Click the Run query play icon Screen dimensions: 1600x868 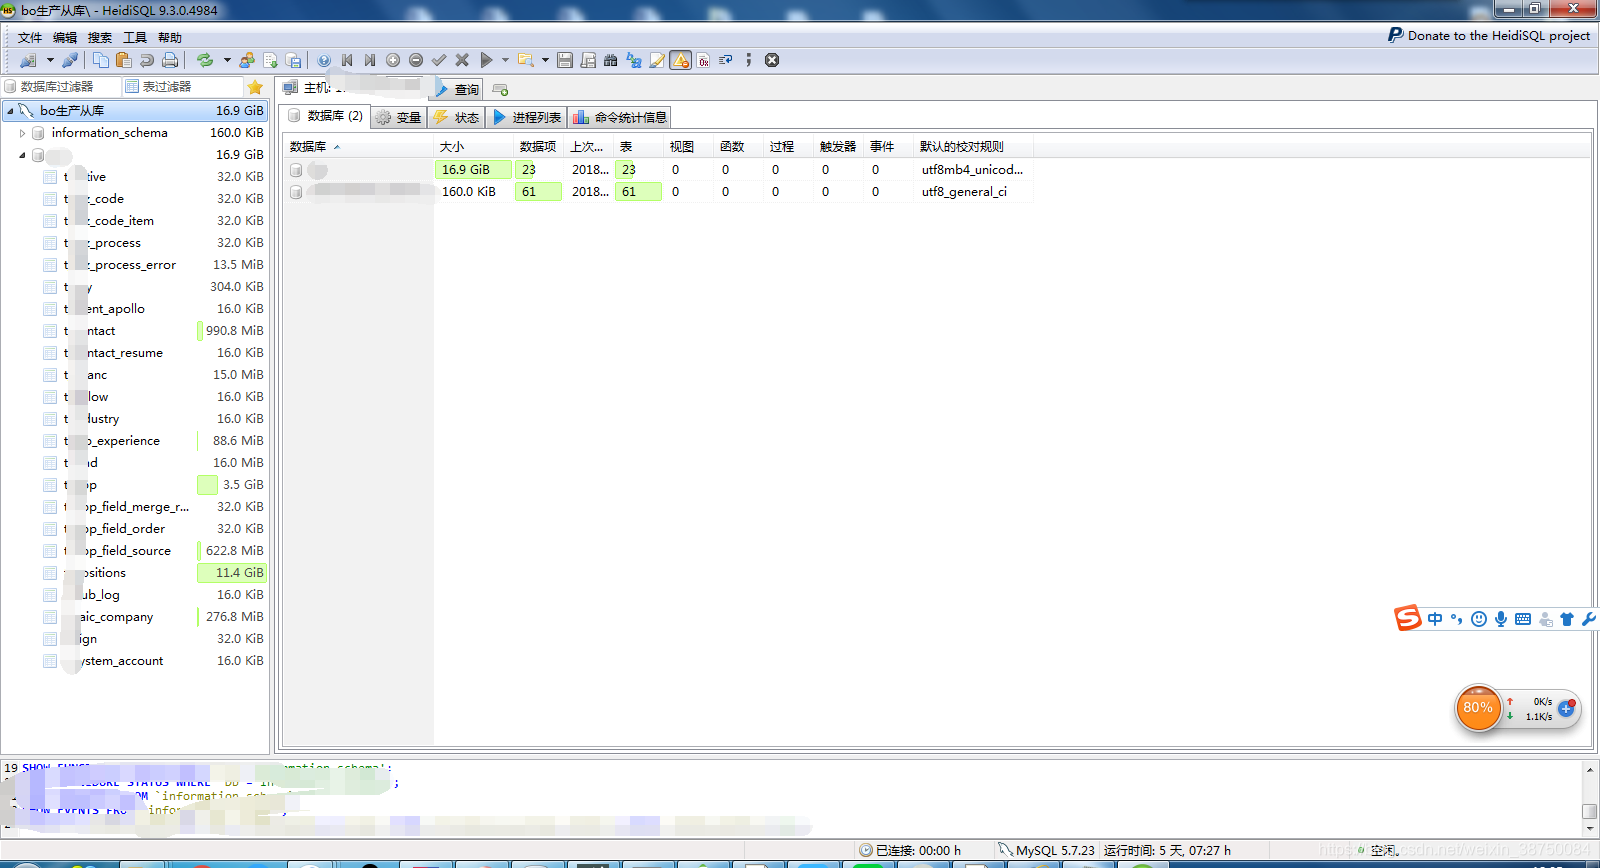(486, 60)
